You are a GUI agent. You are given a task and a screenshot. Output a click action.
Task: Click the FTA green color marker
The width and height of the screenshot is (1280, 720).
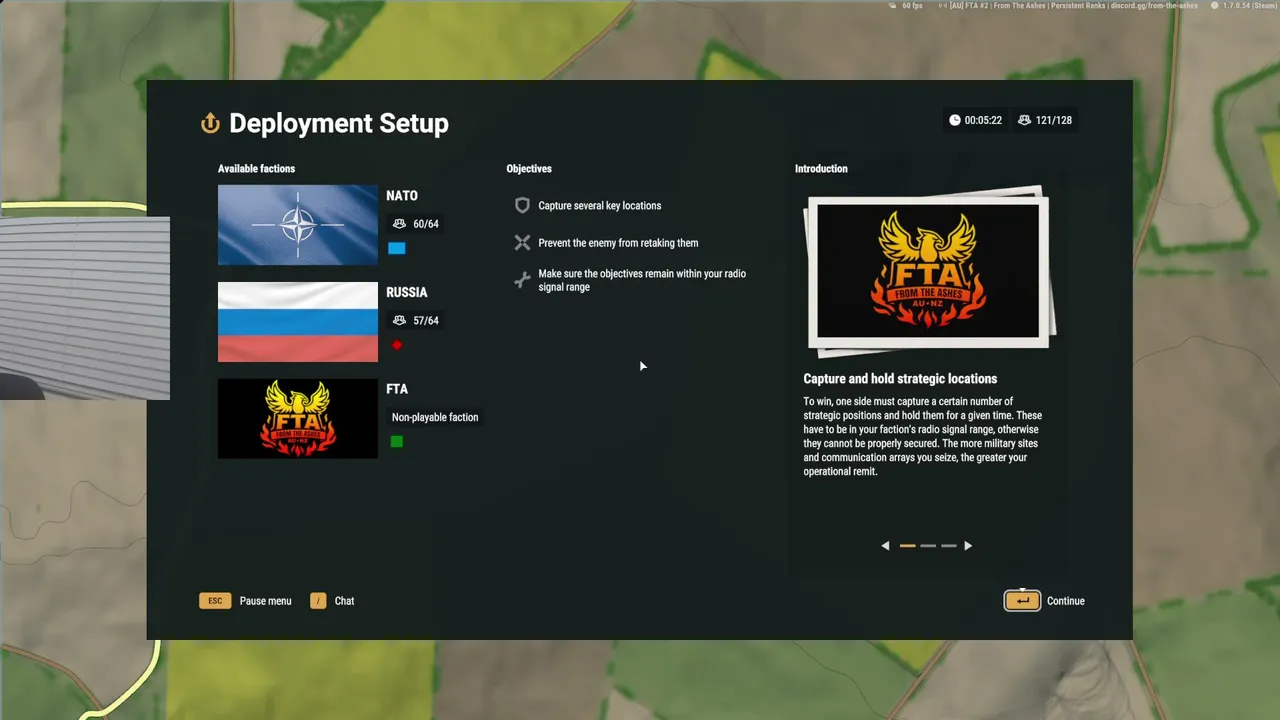point(397,441)
